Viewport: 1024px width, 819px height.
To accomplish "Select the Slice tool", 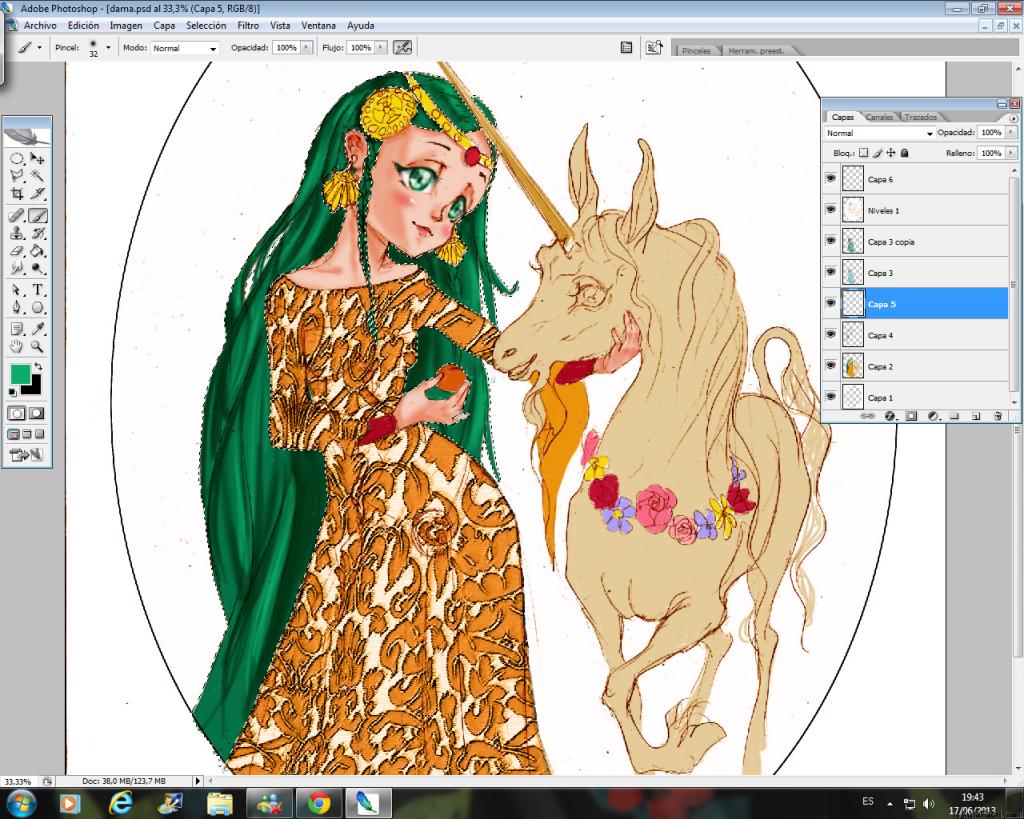I will tap(37, 193).
